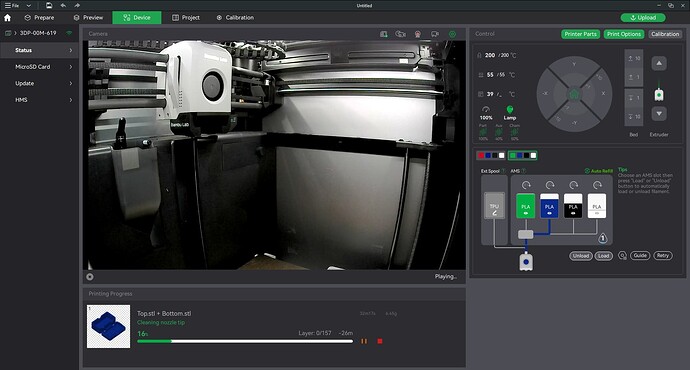Lower the bed by 10 mm
This screenshot has height=370, width=690.
pyautogui.click(x=634, y=117)
